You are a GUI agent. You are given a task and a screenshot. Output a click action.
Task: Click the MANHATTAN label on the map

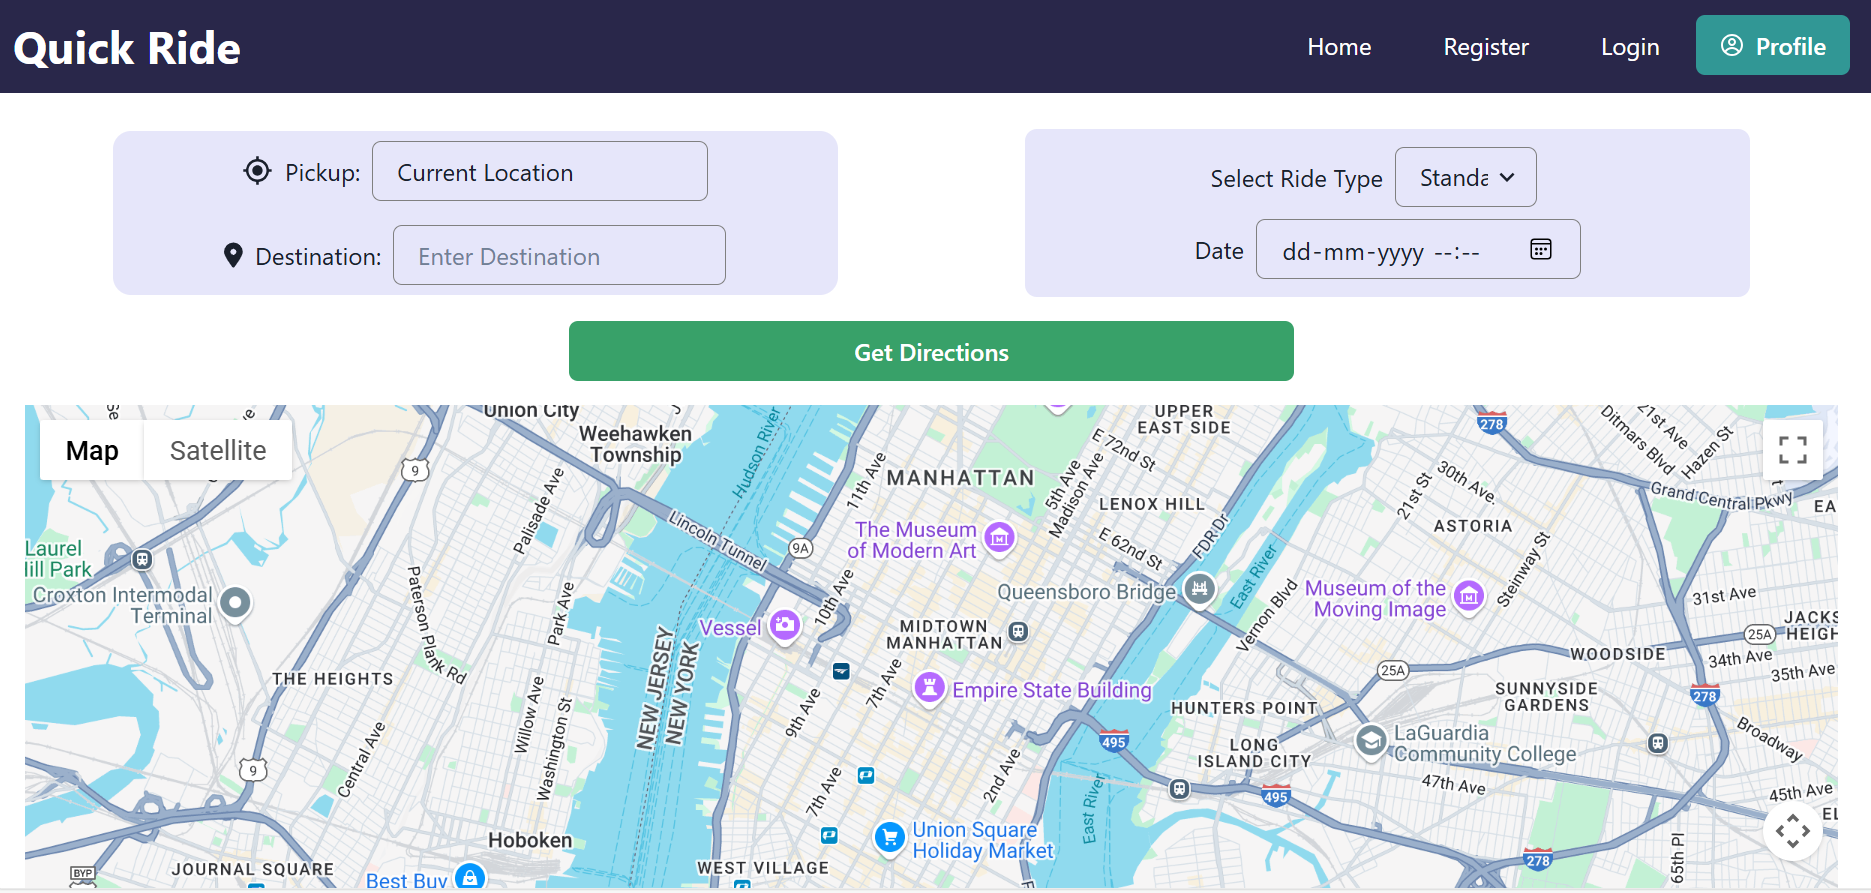tap(961, 478)
